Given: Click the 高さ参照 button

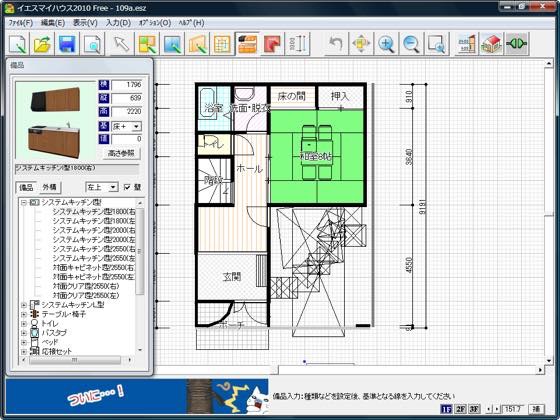Looking at the screenshot, I should point(121,153).
